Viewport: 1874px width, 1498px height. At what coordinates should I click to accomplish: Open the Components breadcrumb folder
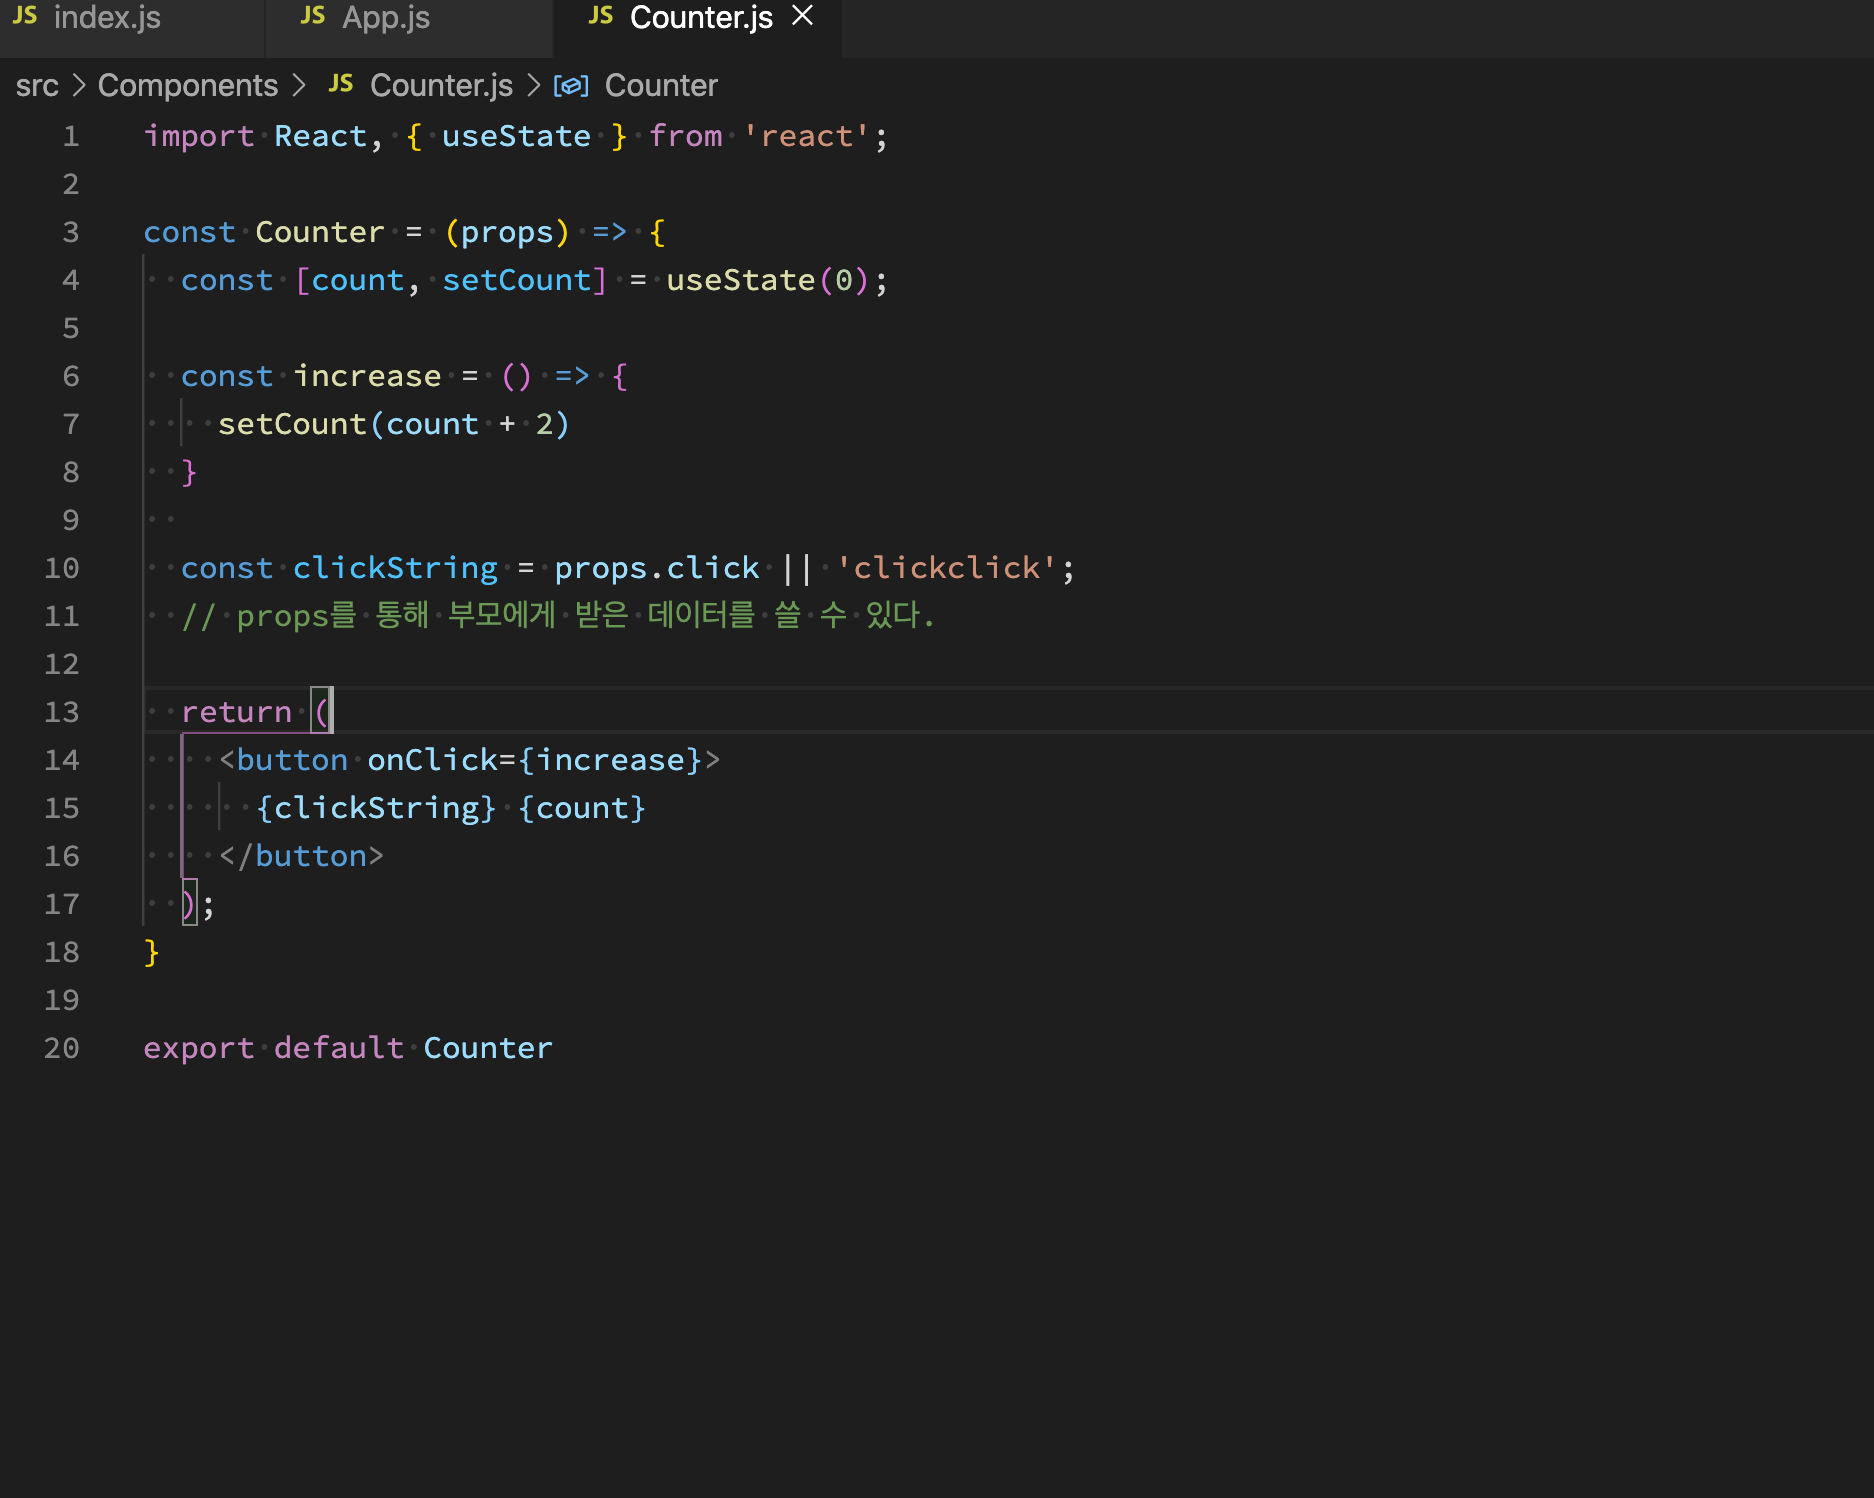(188, 86)
